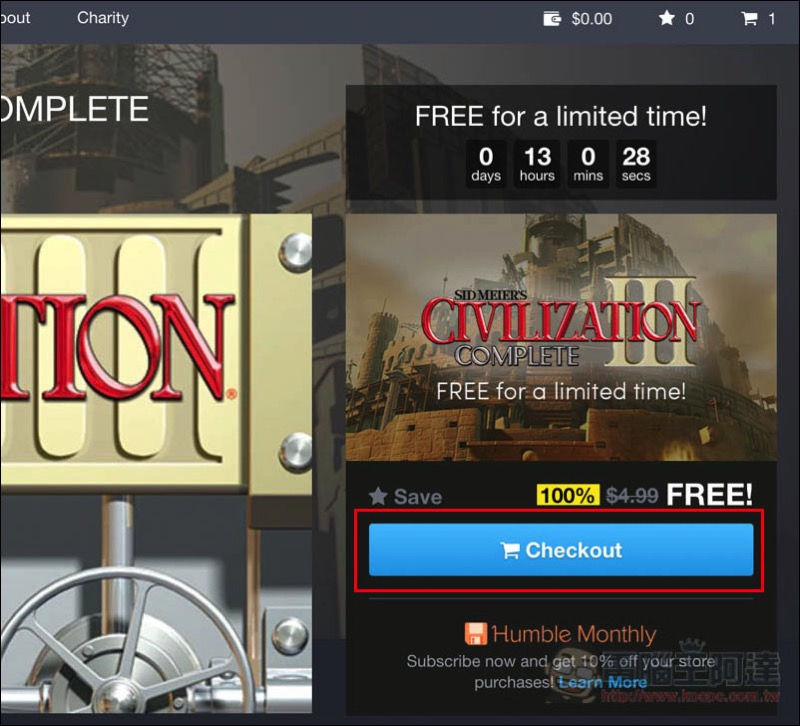The height and width of the screenshot is (726, 800).
Task: Save the game to wishlist
Action: click(406, 496)
